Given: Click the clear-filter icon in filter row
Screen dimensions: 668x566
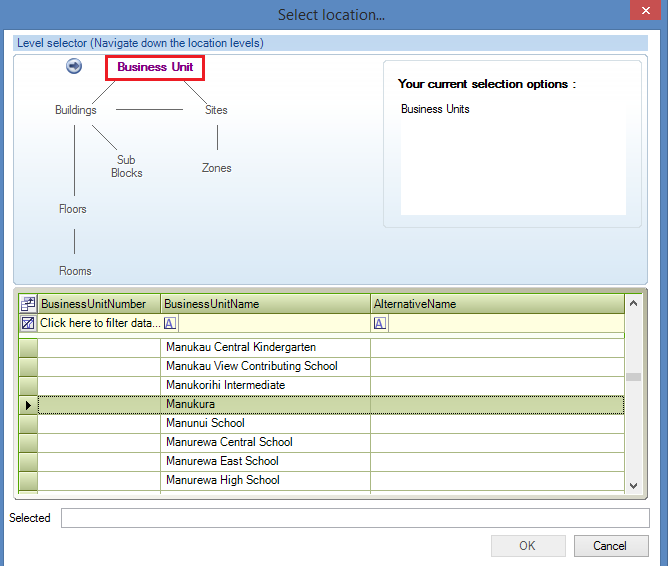Looking at the screenshot, I should [28, 323].
